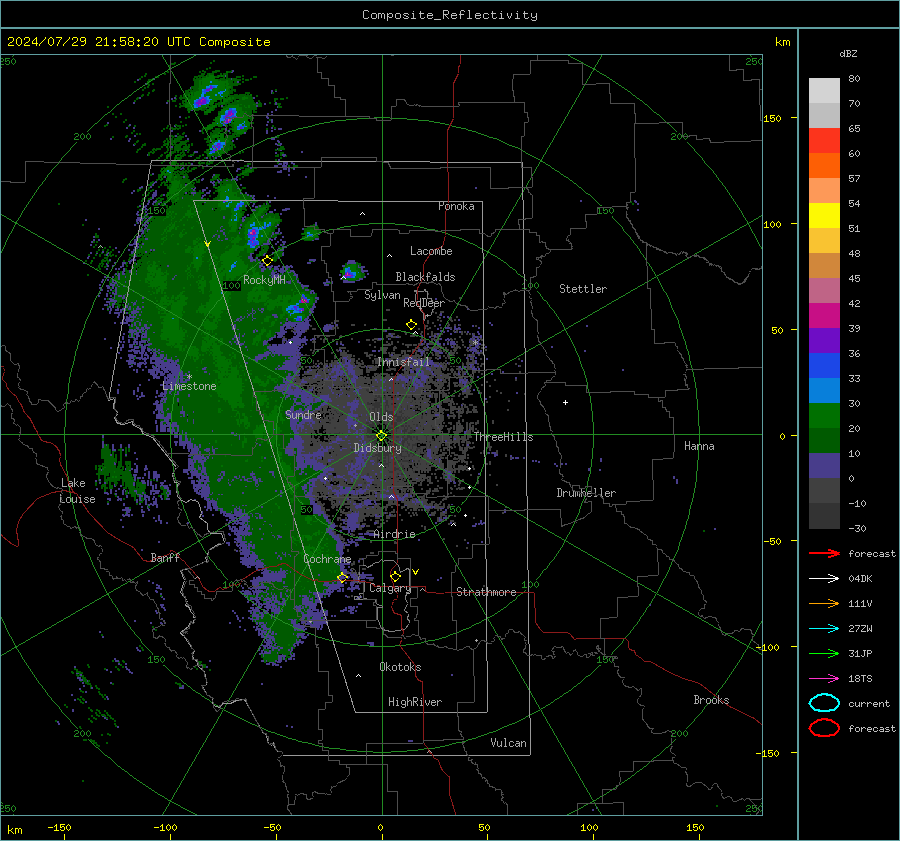Click the Strathmore city label
The image size is (900, 841).
point(486,592)
